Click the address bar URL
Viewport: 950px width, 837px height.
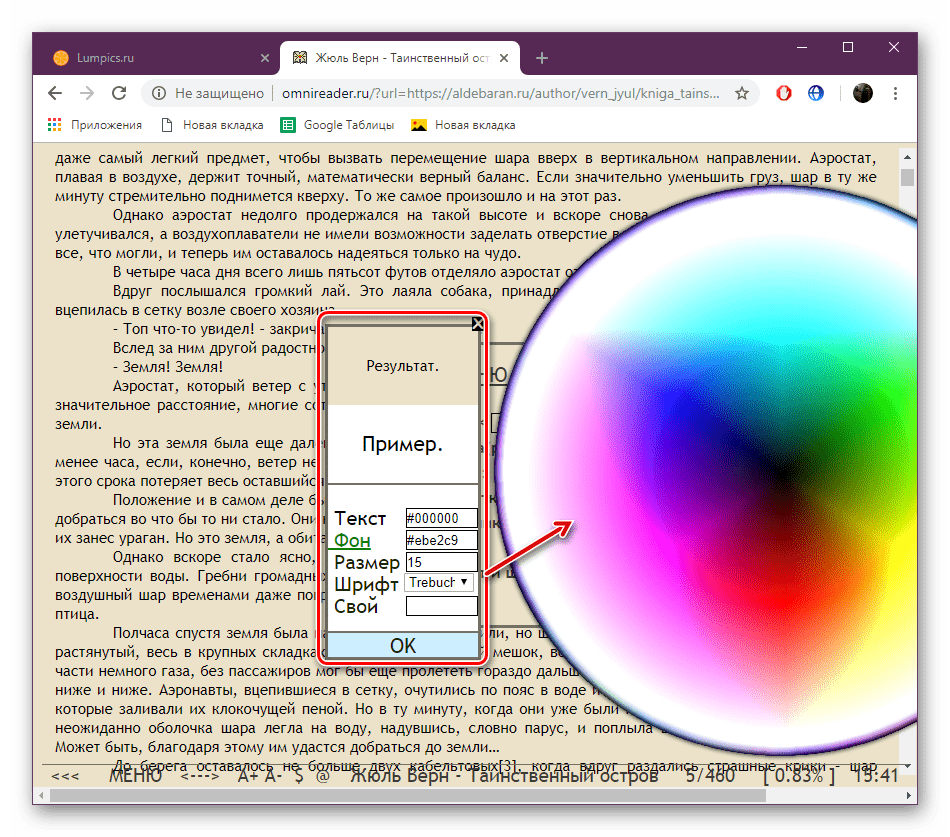[500, 93]
